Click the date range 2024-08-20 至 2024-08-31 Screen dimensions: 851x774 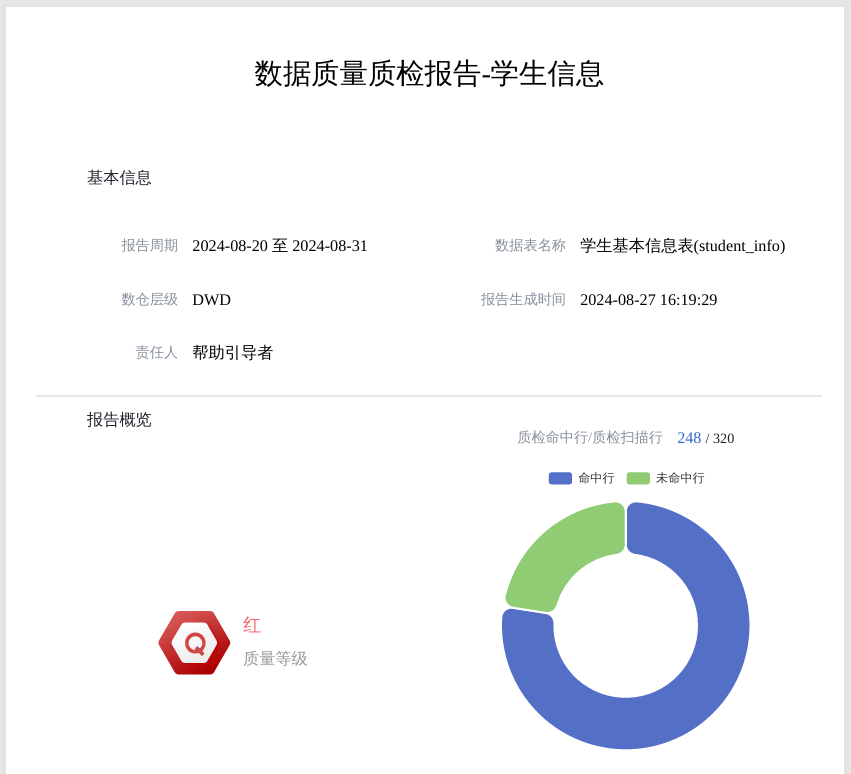tap(280, 246)
